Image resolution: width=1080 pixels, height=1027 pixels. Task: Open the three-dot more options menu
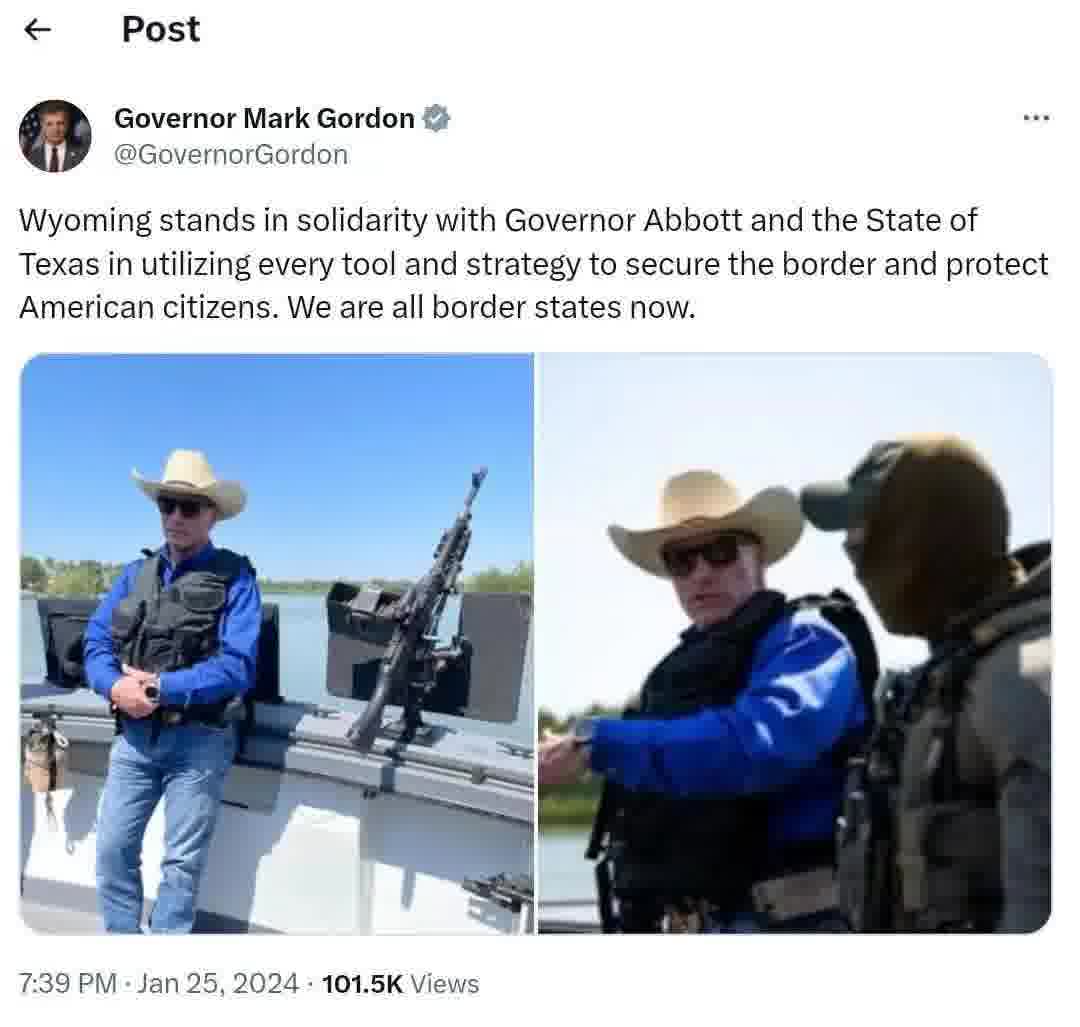[1036, 118]
